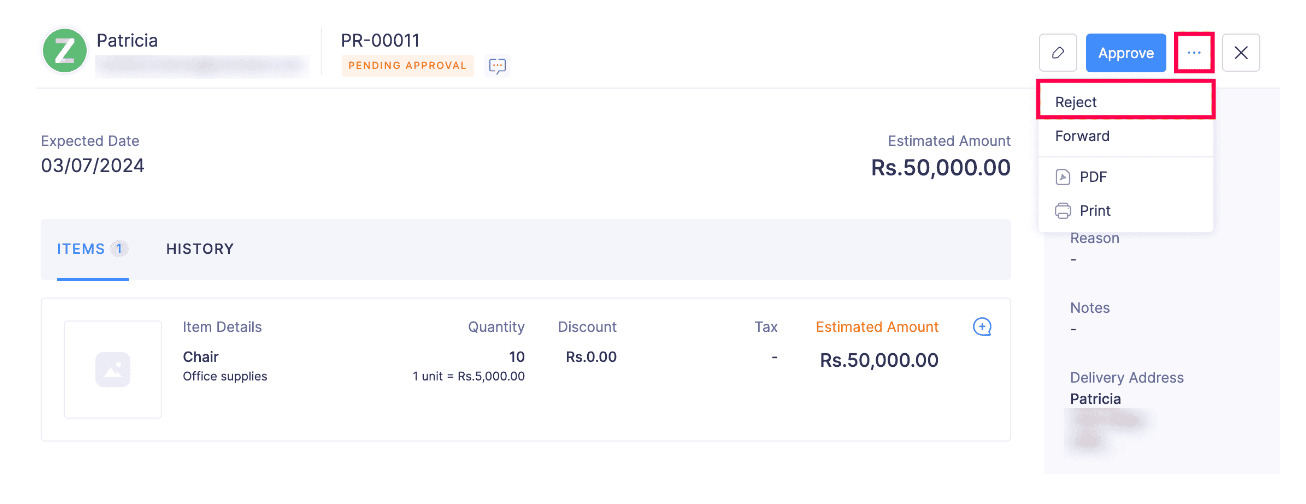Open the comments speech bubble icon
This screenshot has width=1306, height=504.
497,66
